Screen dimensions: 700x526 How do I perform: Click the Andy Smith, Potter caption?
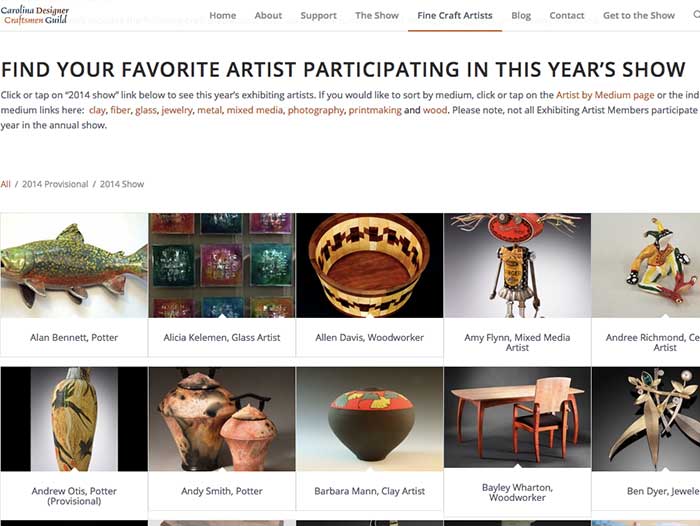pyautogui.click(x=222, y=491)
